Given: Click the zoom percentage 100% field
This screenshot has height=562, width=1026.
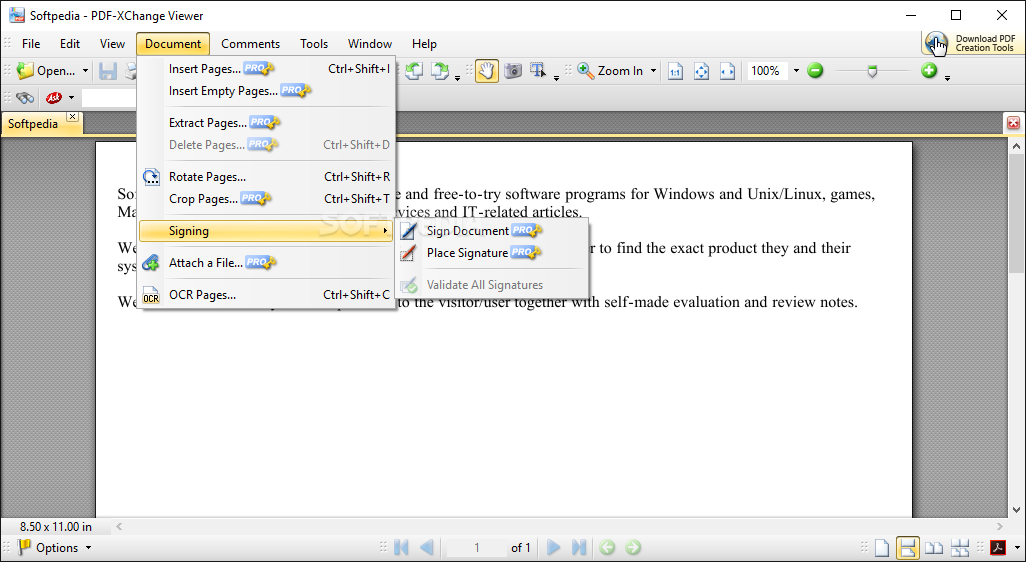Looking at the screenshot, I should [768, 71].
